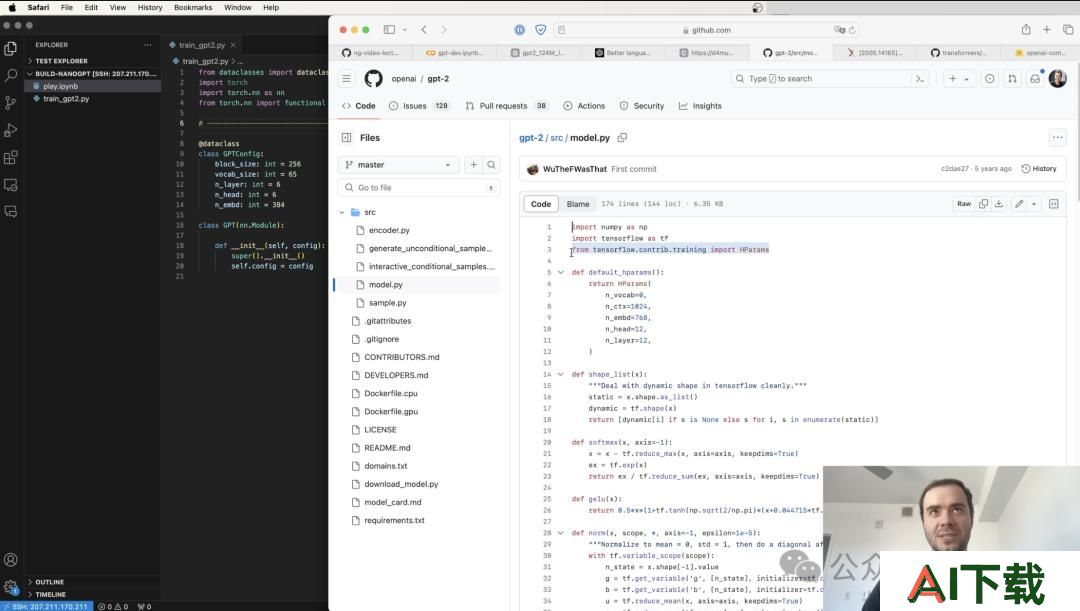This screenshot has height=611, width=1080.
Task: Click Raw button
Action: coord(964,204)
